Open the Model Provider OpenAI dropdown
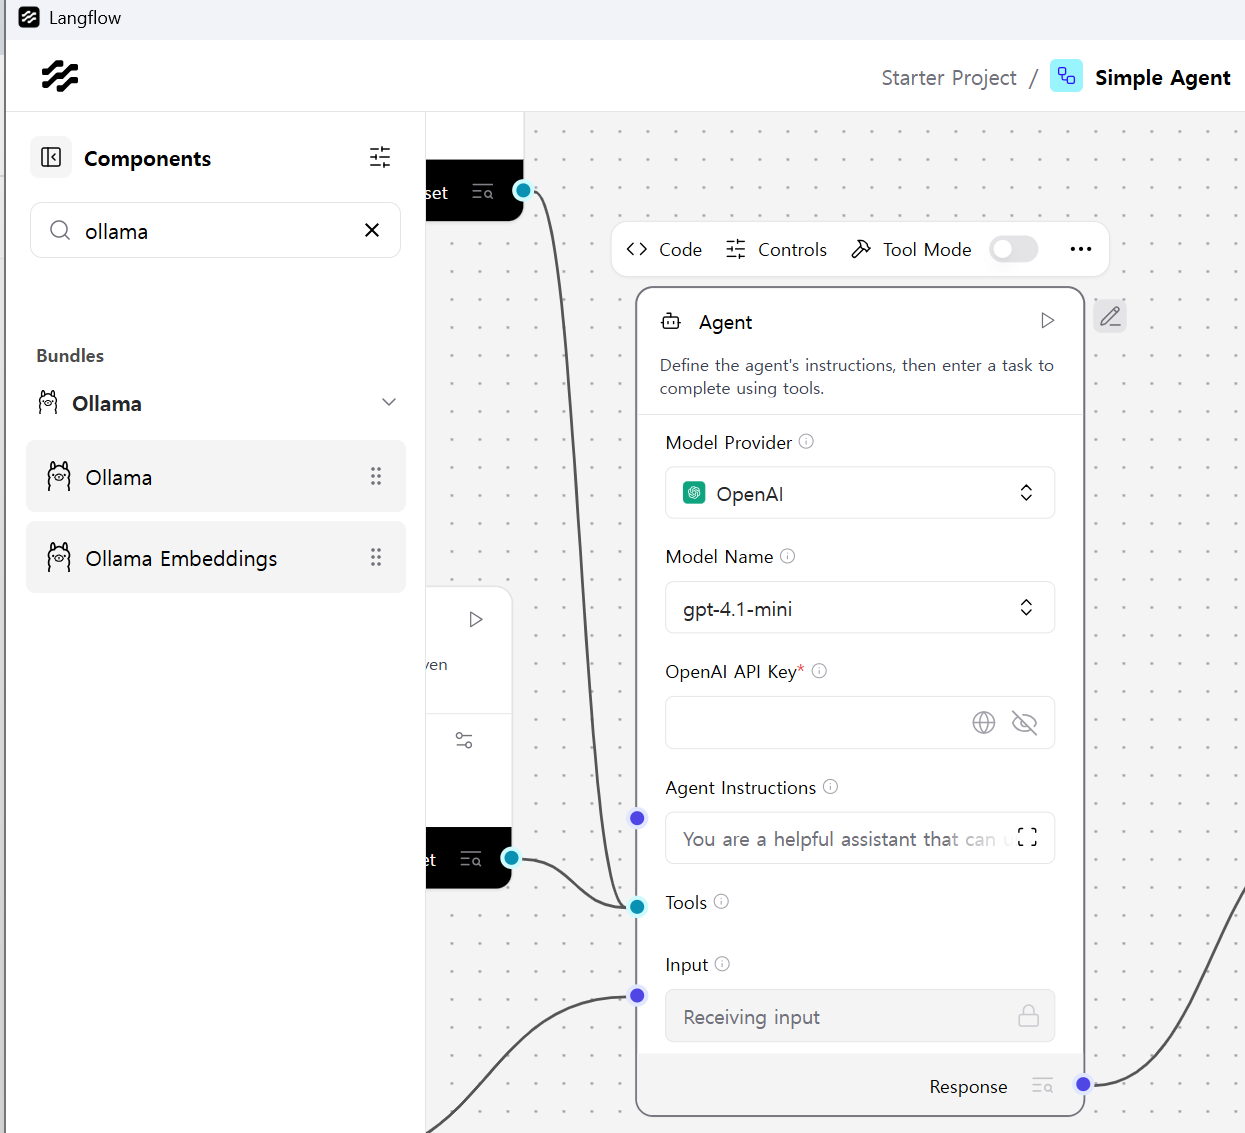1245x1133 pixels. [x=860, y=493]
